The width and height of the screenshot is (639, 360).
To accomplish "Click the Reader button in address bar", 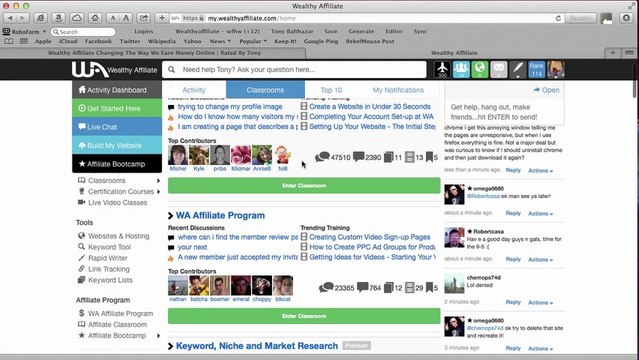I will click(580, 18).
